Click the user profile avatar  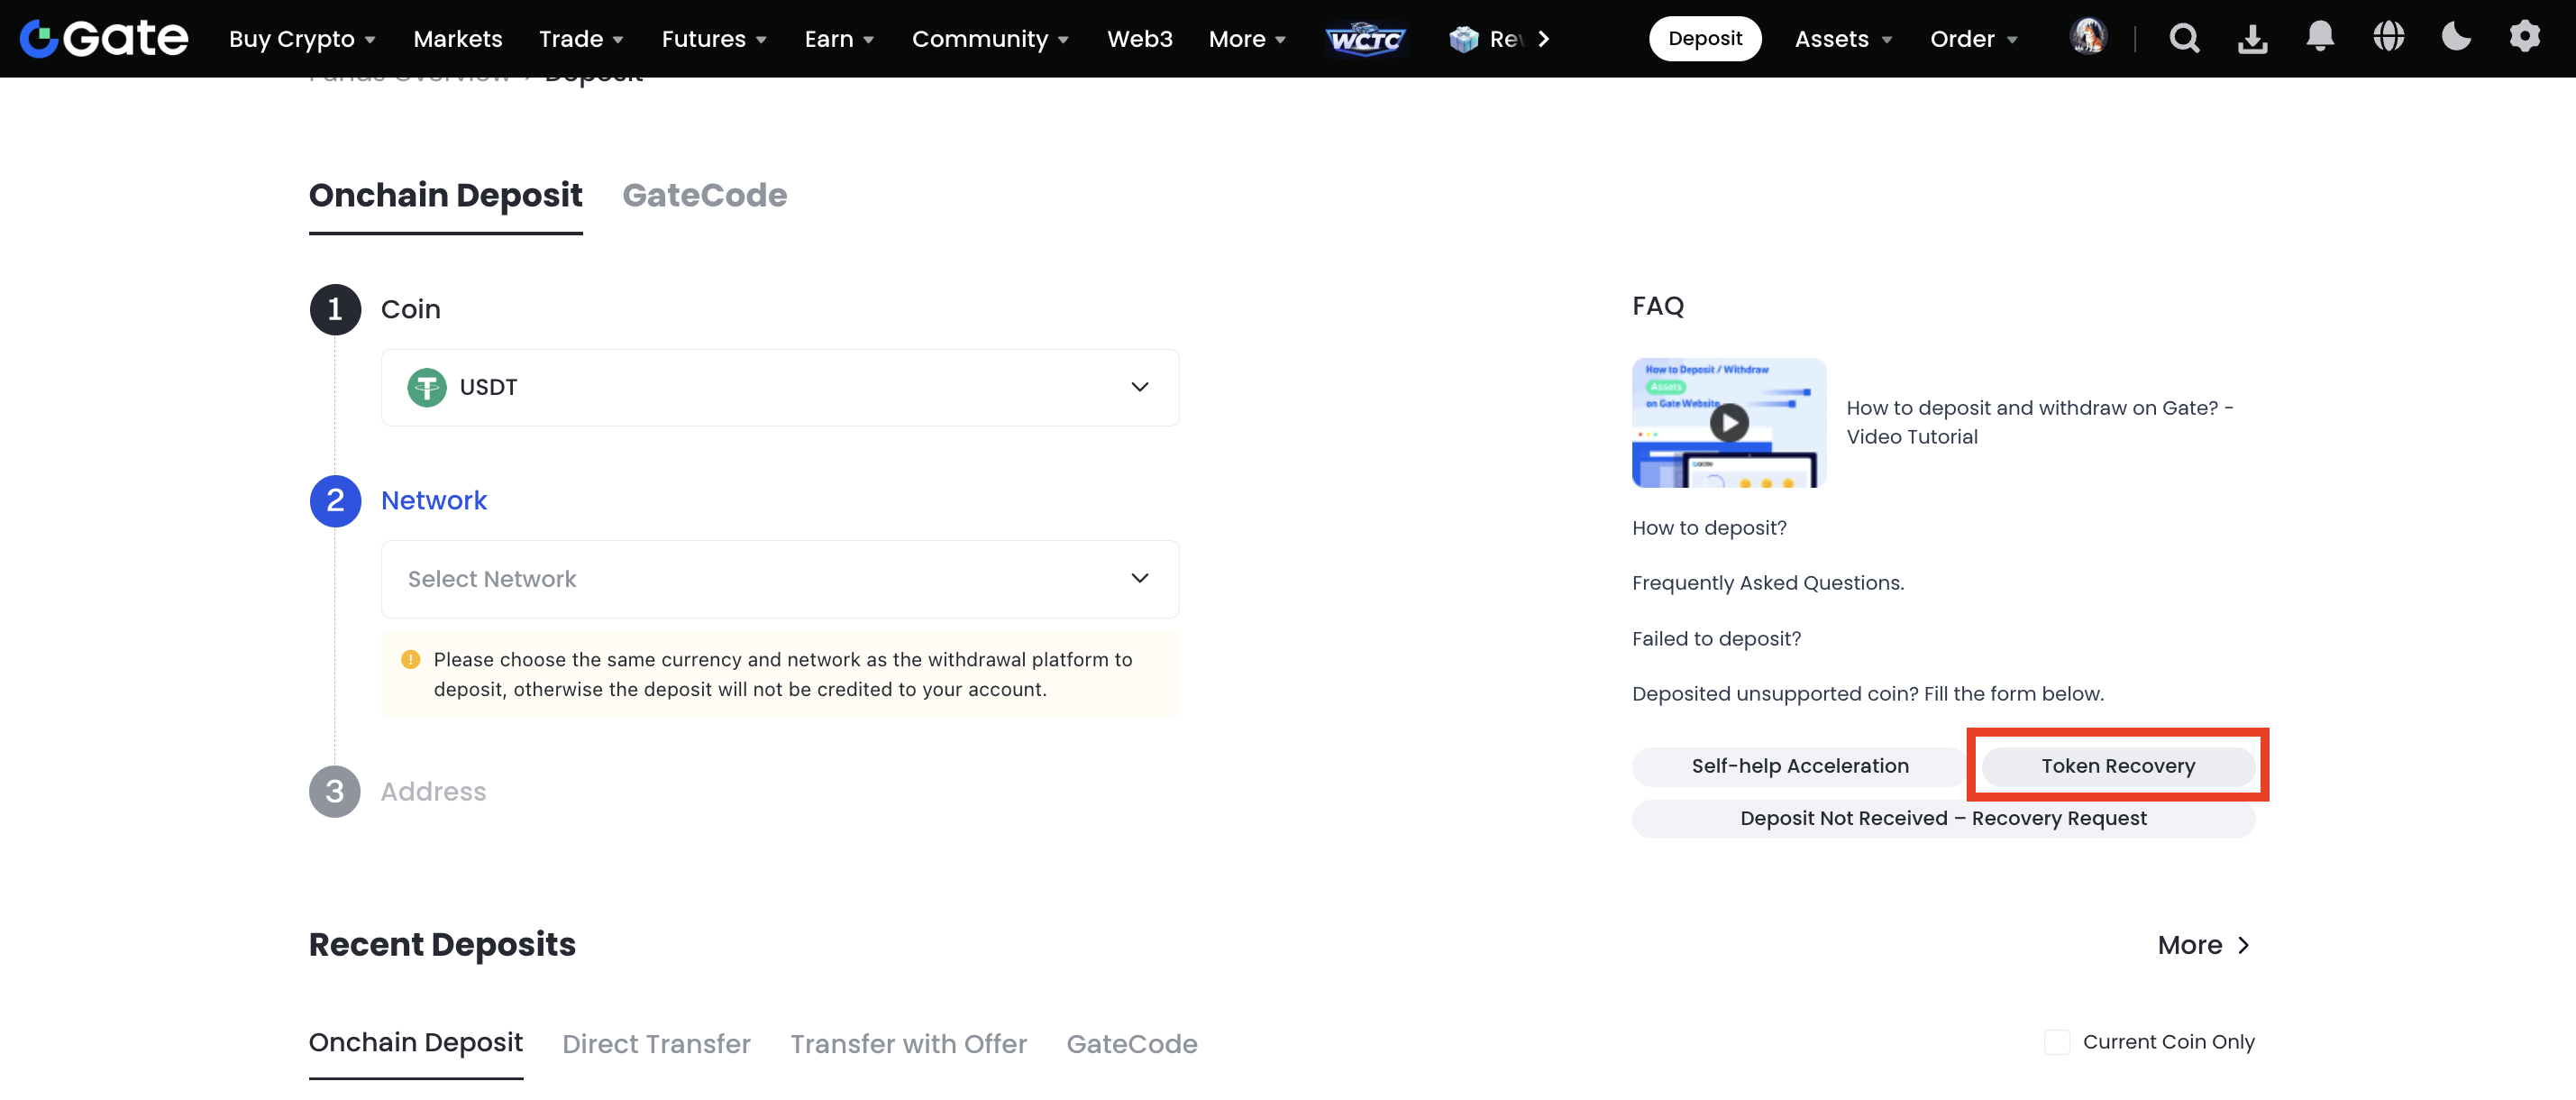(x=2088, y=38)
